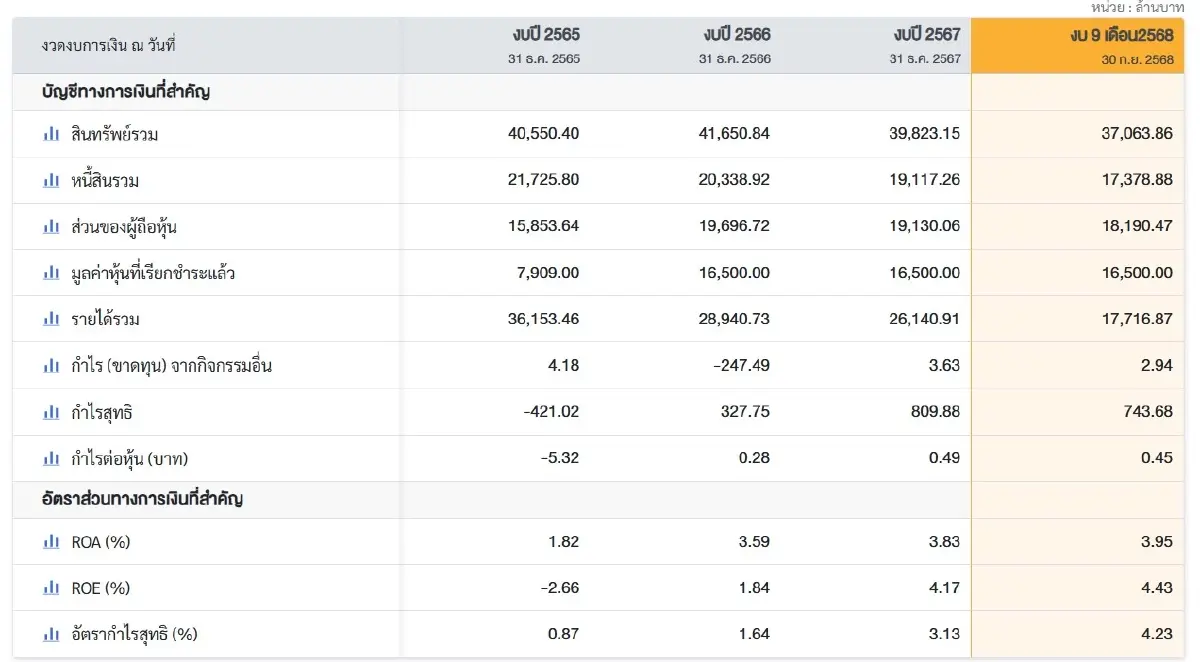Select the งบปี 2565 column header

[x=543, y=36]
